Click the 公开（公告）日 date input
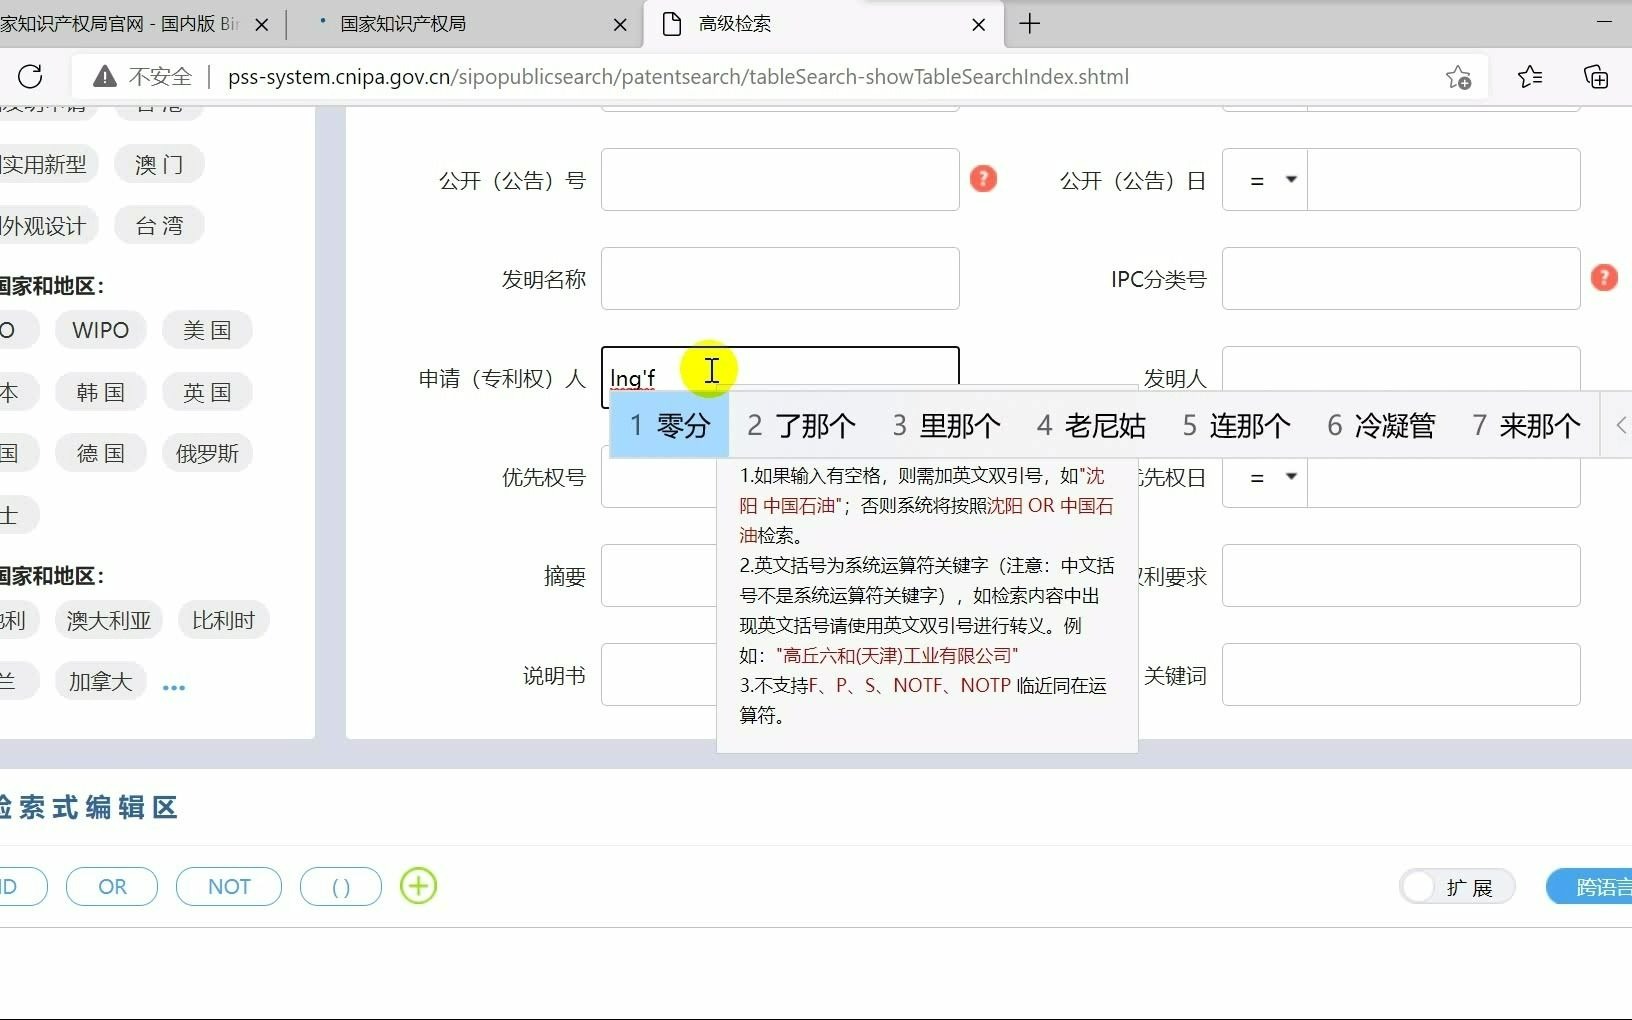 pos(1444,180)
